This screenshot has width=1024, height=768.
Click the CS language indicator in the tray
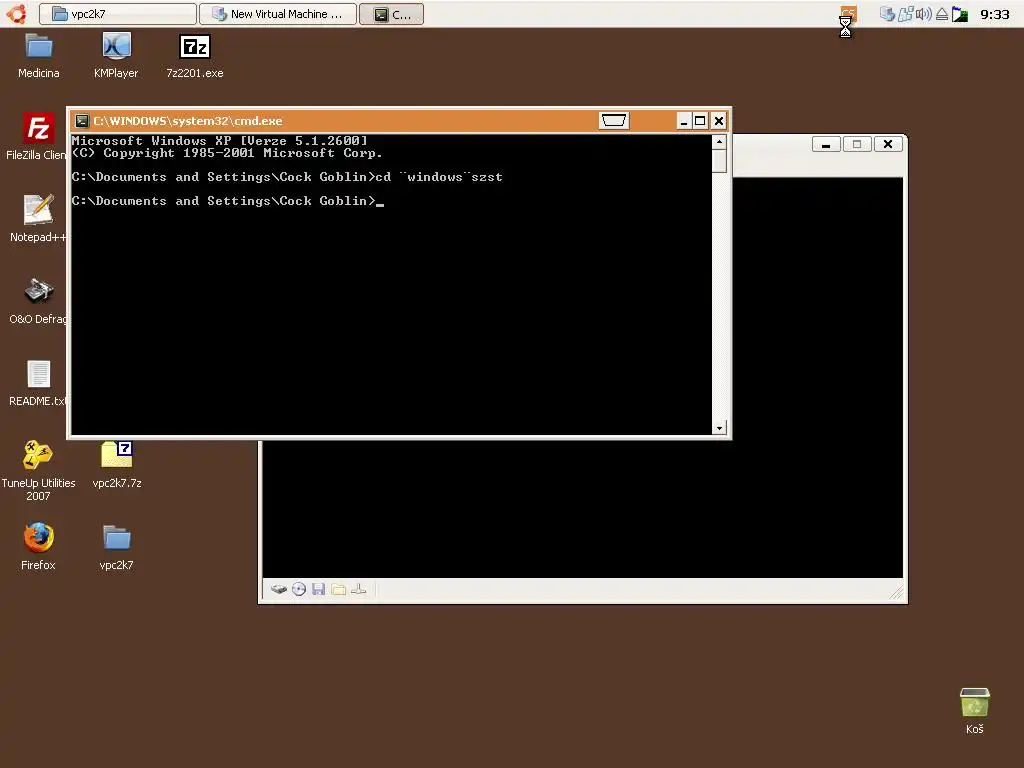pyautogui.click(x=848, y=12)
